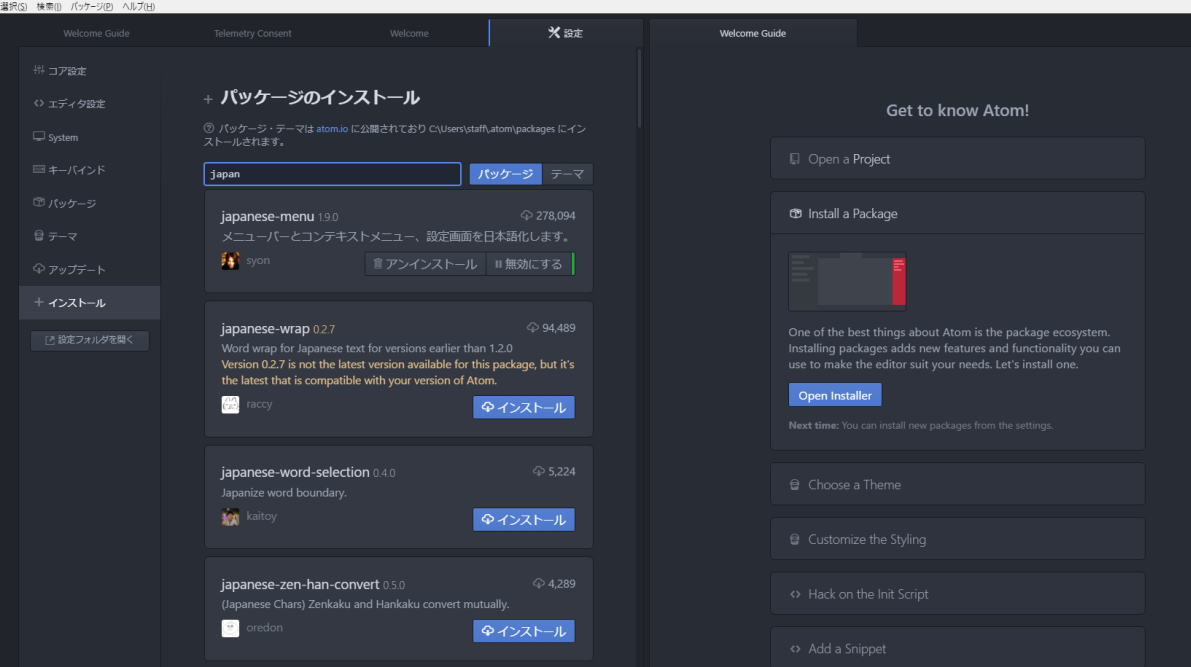Viewport: 1191px width, 667px height.
Task: Open the 選択(S) menu
Action: (x=14, y=6)
